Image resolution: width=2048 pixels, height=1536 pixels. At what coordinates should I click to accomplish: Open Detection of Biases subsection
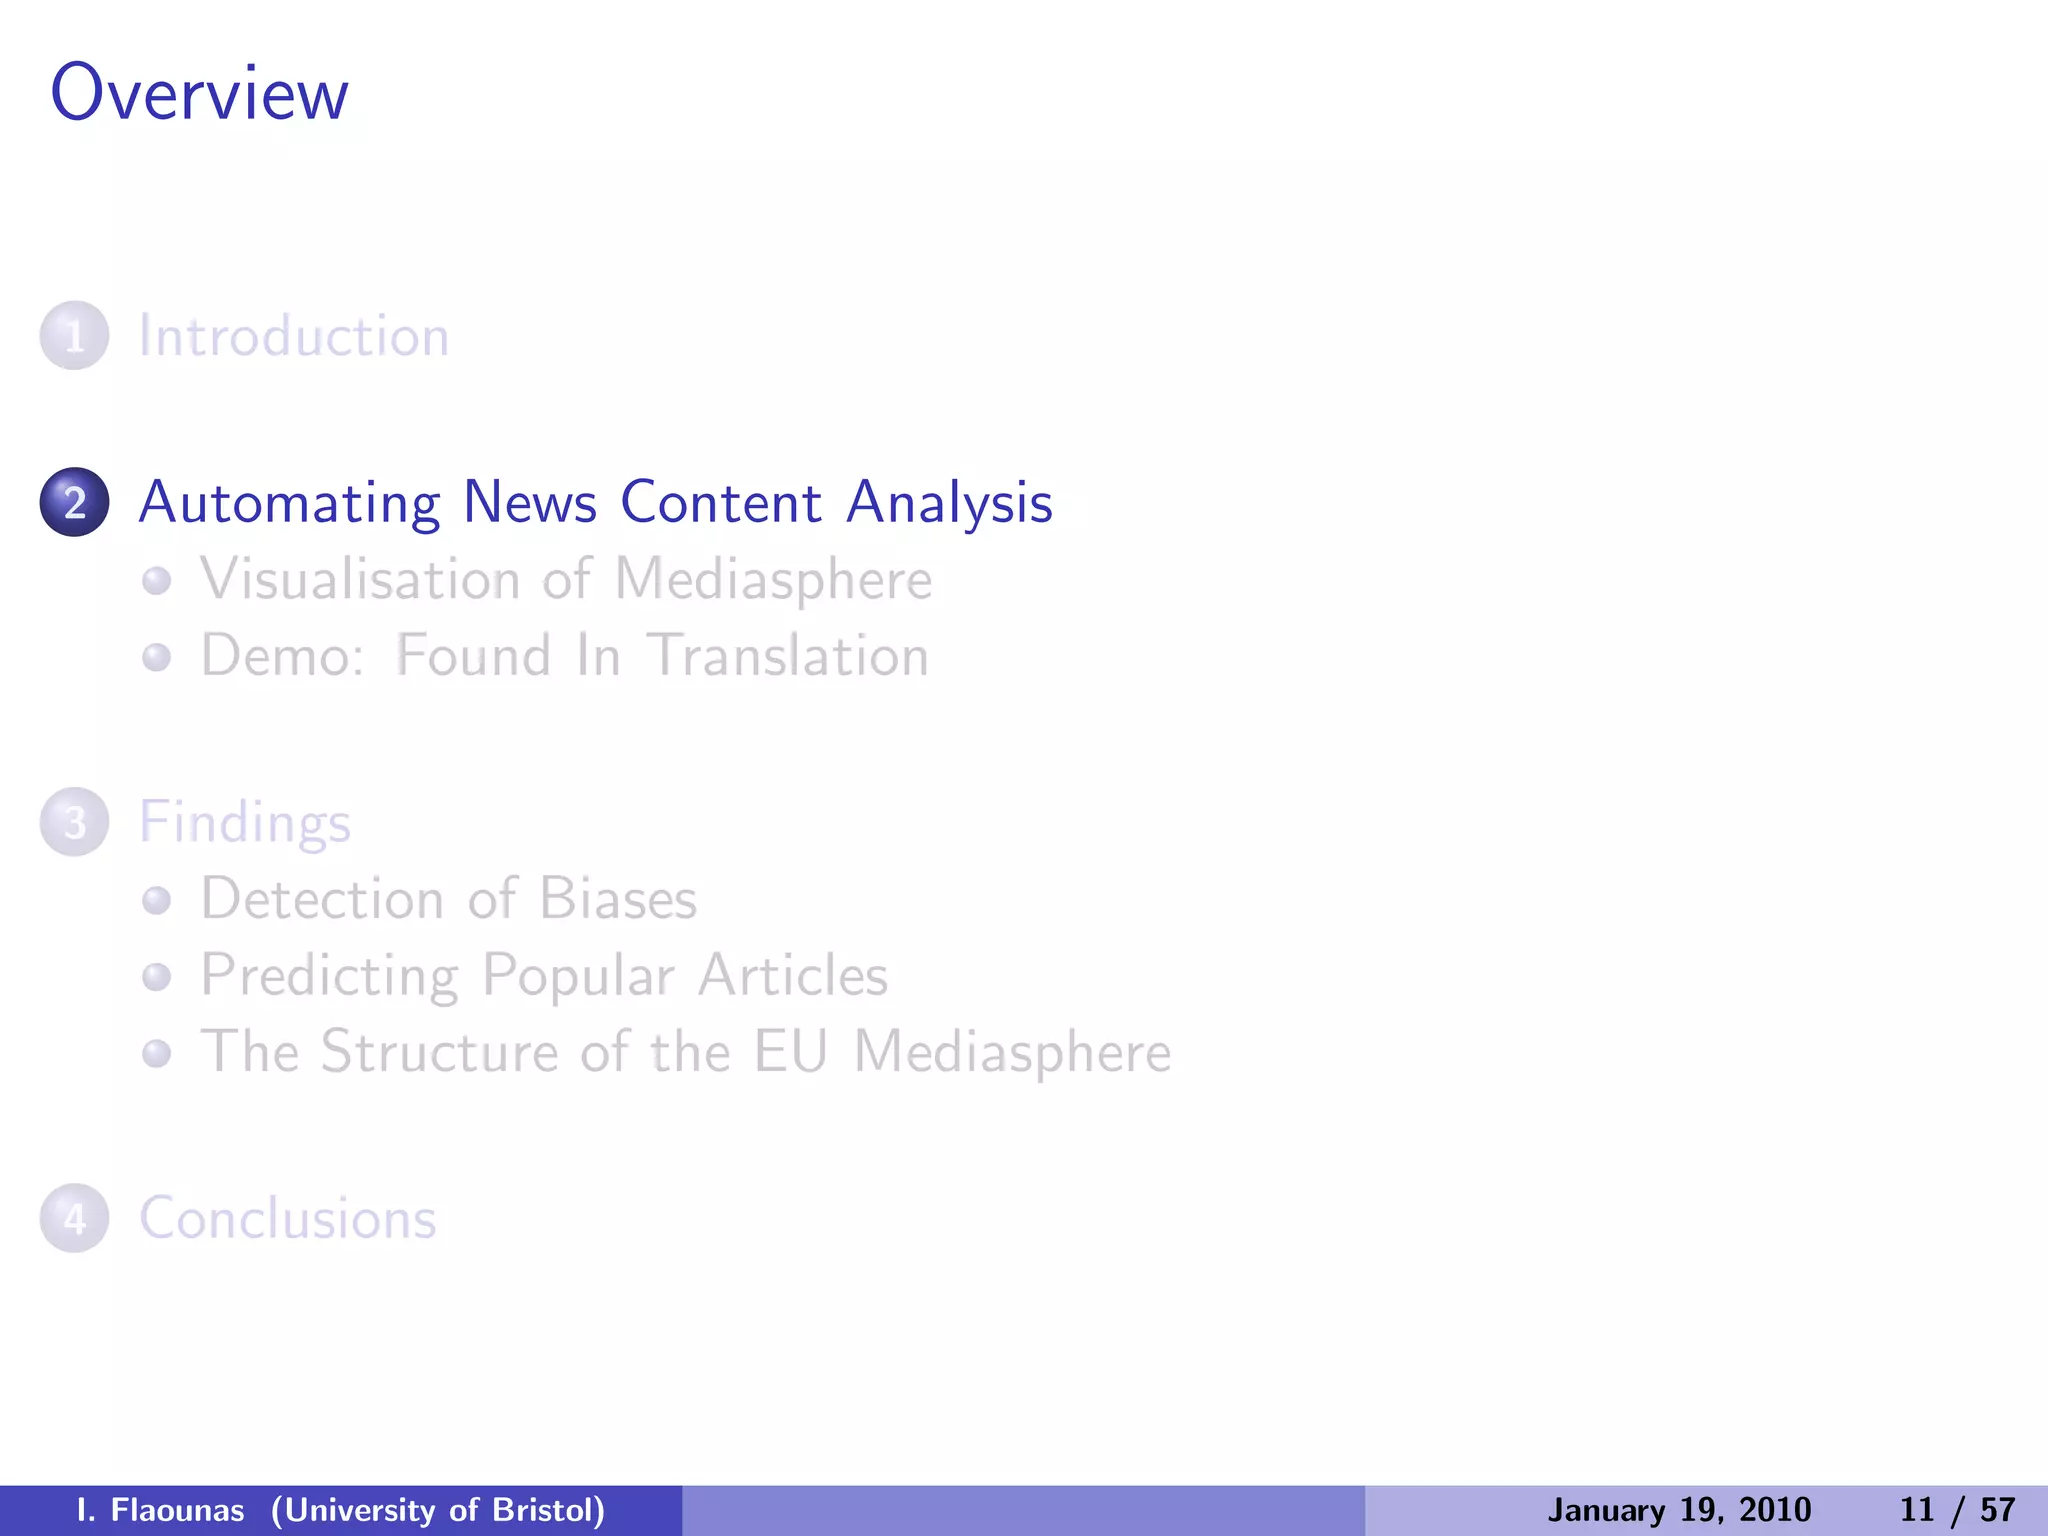click(x=449, y=898)
